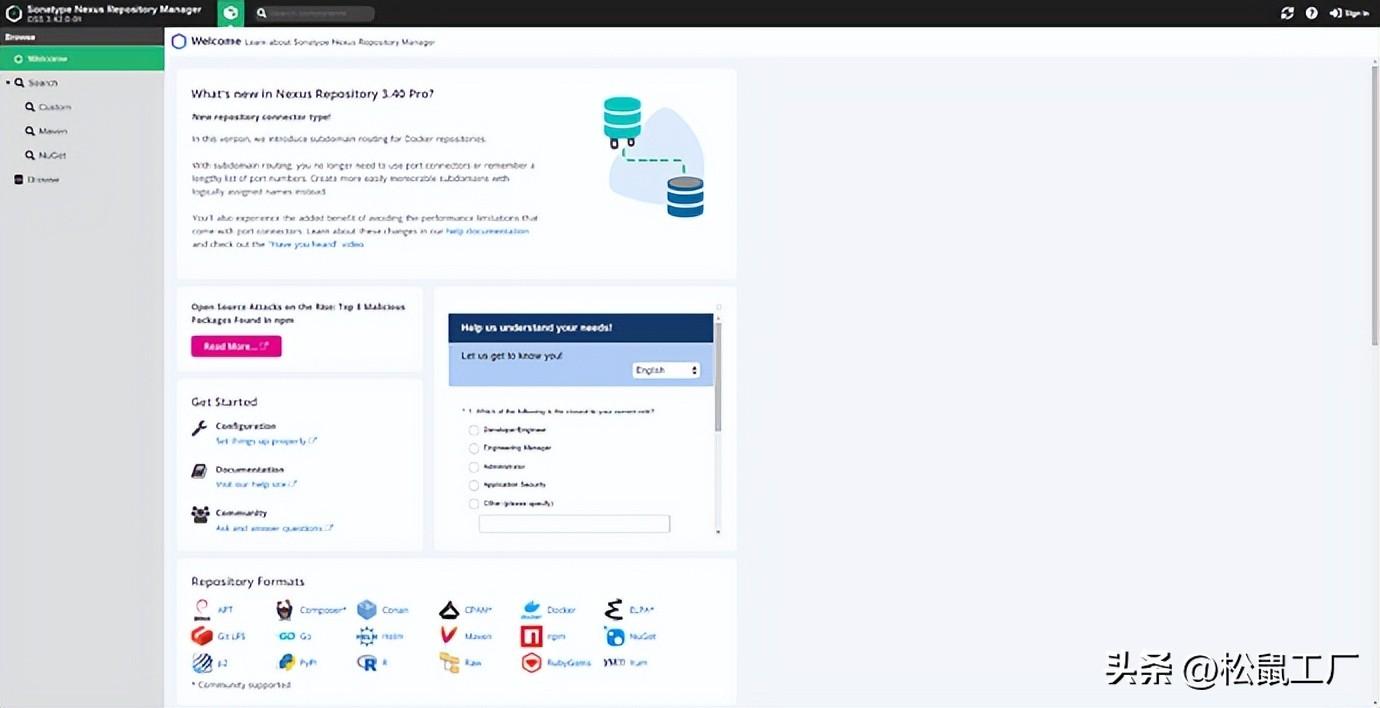Select Developer/Engineer radio option
Image resolution: width=1380 pixels, height=708 pixels.
(474, 430)
